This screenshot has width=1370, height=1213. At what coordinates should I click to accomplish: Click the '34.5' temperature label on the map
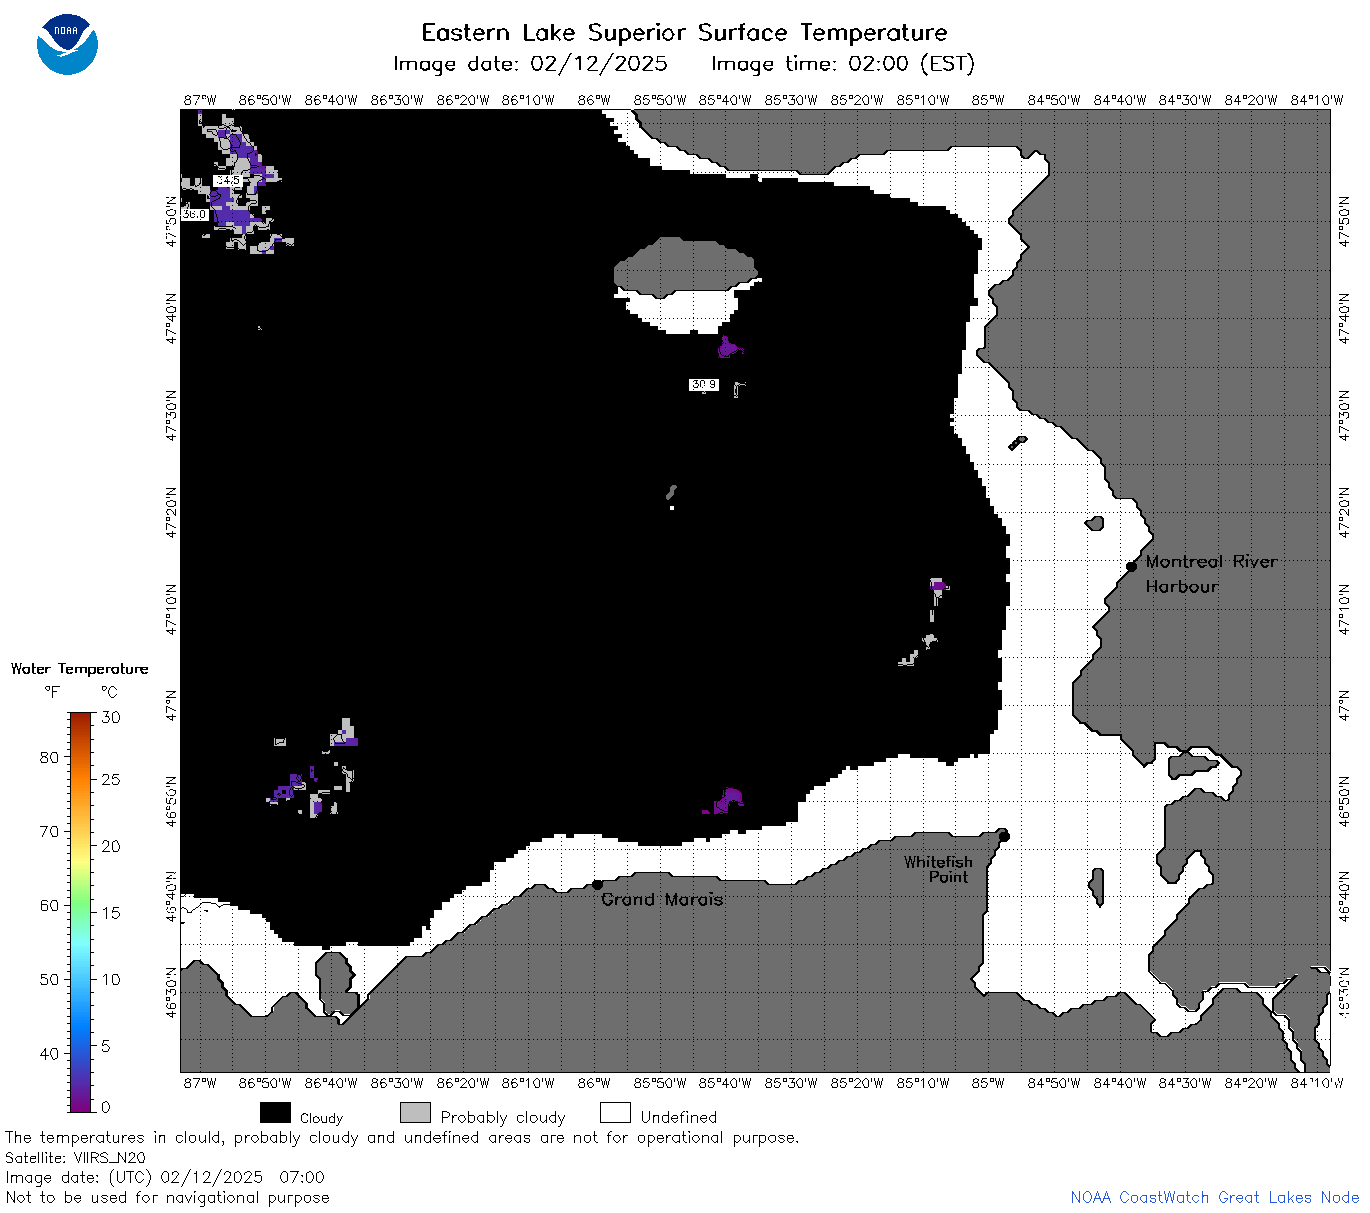[228, 181]
